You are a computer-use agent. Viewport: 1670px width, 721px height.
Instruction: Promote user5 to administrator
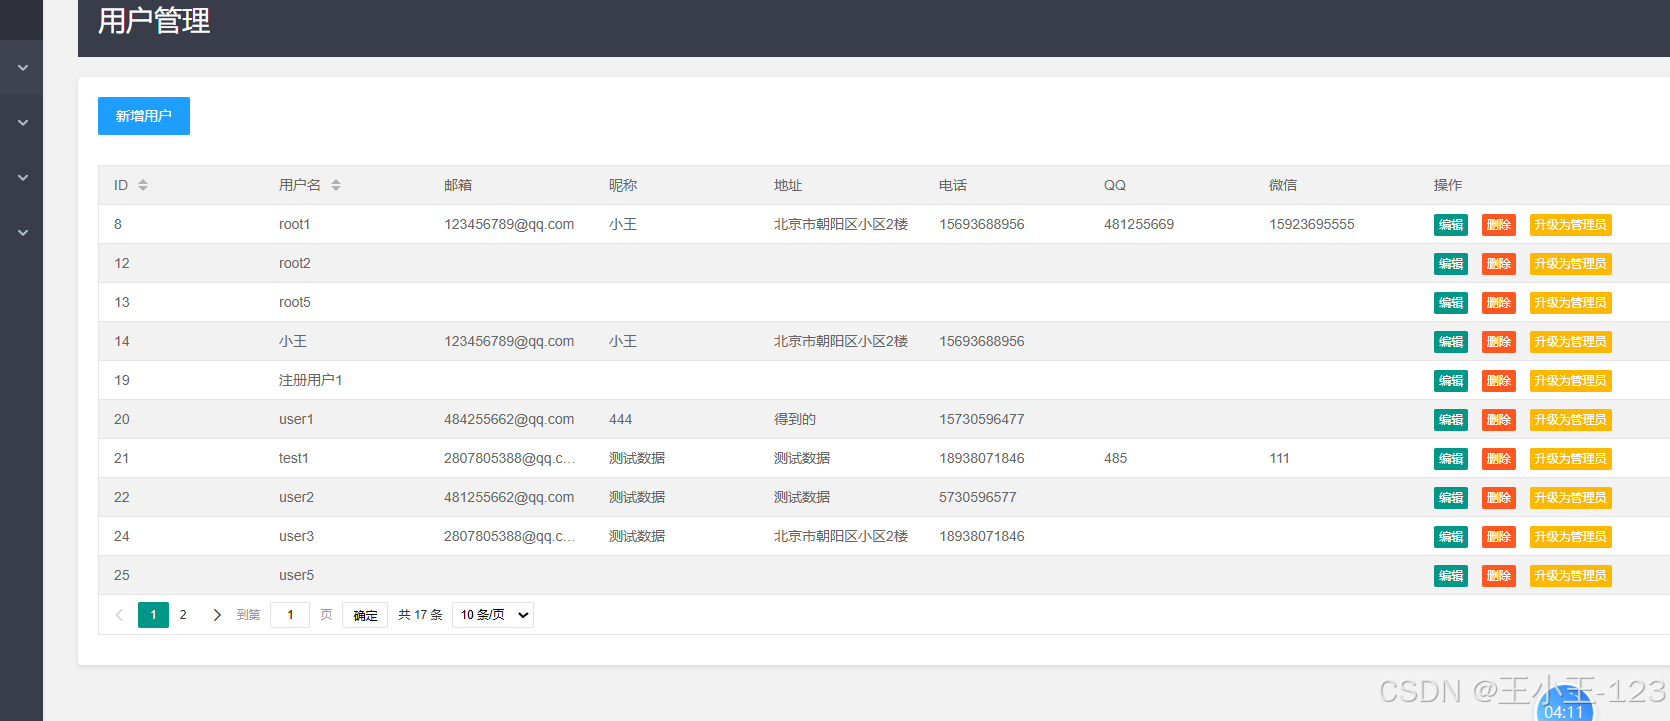point(1571,576)
